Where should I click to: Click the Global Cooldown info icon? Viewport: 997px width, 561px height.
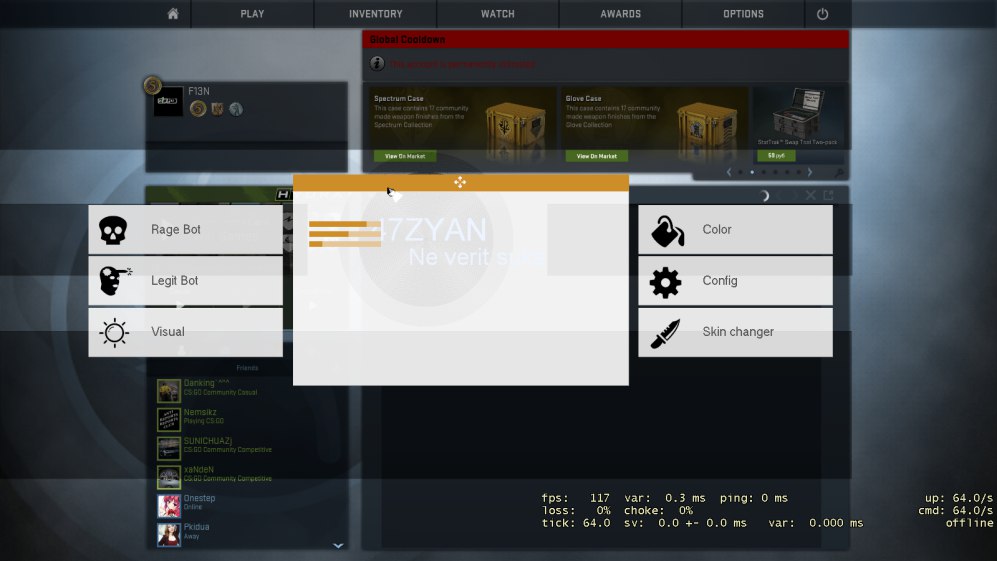377,64
